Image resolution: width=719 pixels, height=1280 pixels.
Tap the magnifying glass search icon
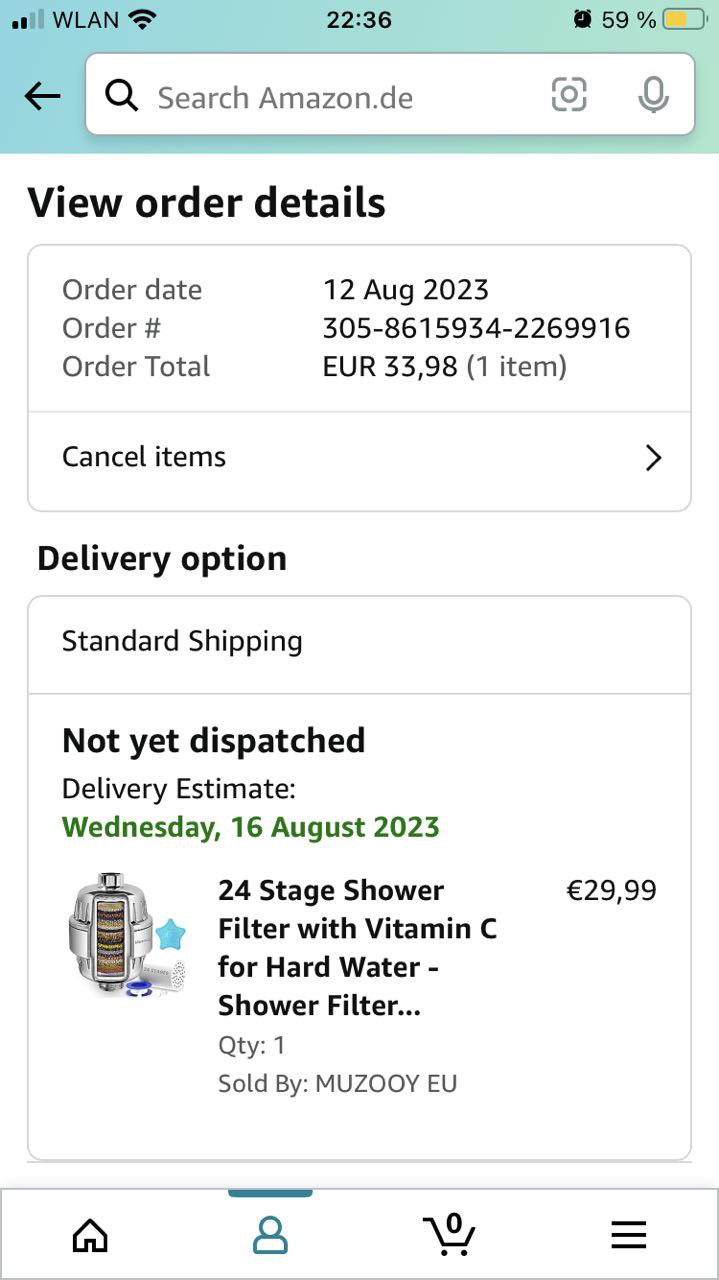pos(122,97)
